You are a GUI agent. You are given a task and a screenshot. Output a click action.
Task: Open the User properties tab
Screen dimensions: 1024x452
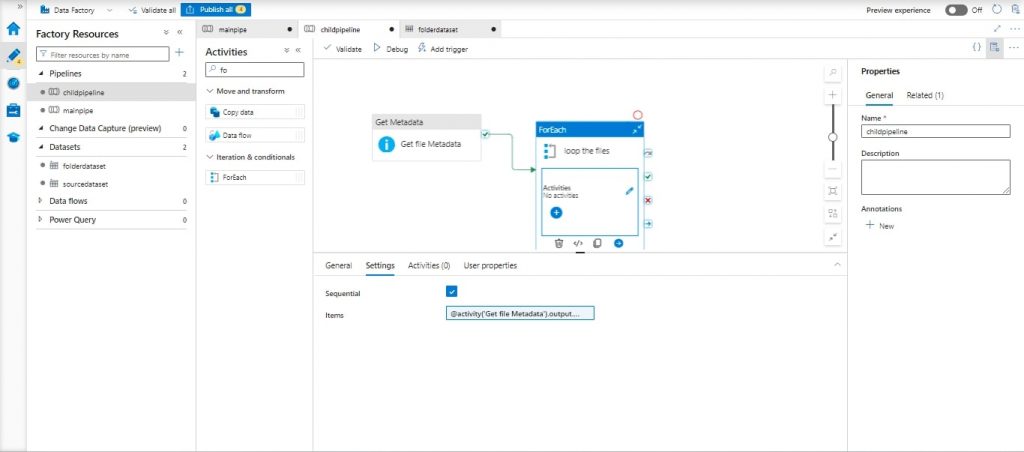[x=490, y=265]
